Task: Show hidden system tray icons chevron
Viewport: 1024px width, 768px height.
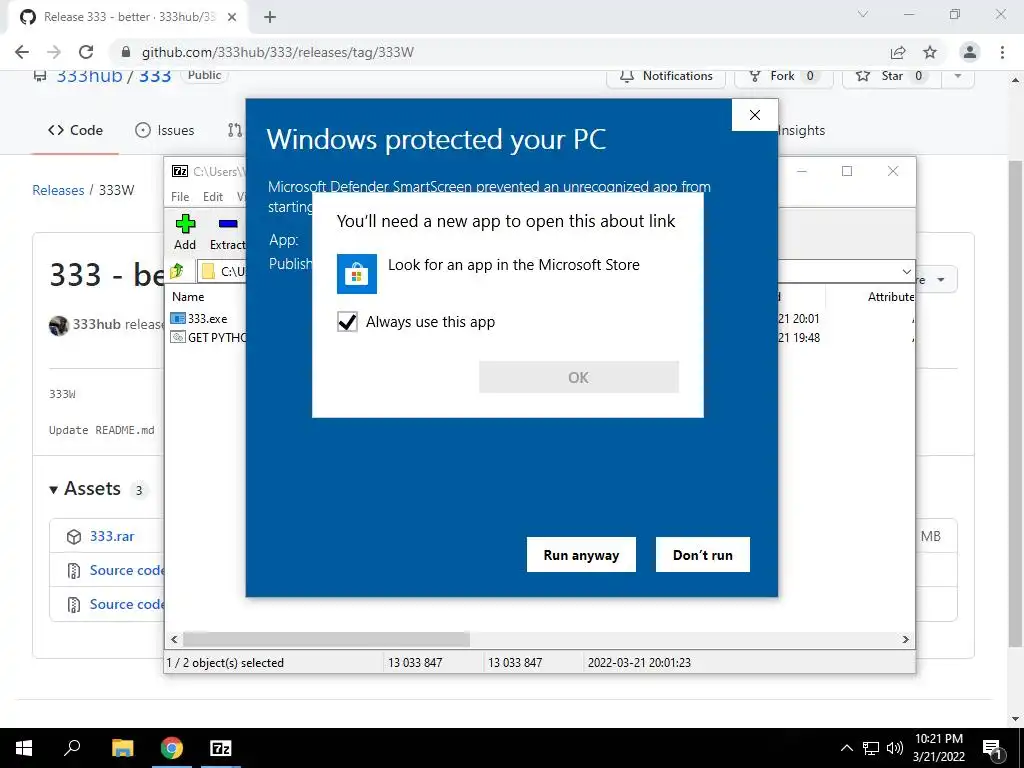Action: pos(846,748)
